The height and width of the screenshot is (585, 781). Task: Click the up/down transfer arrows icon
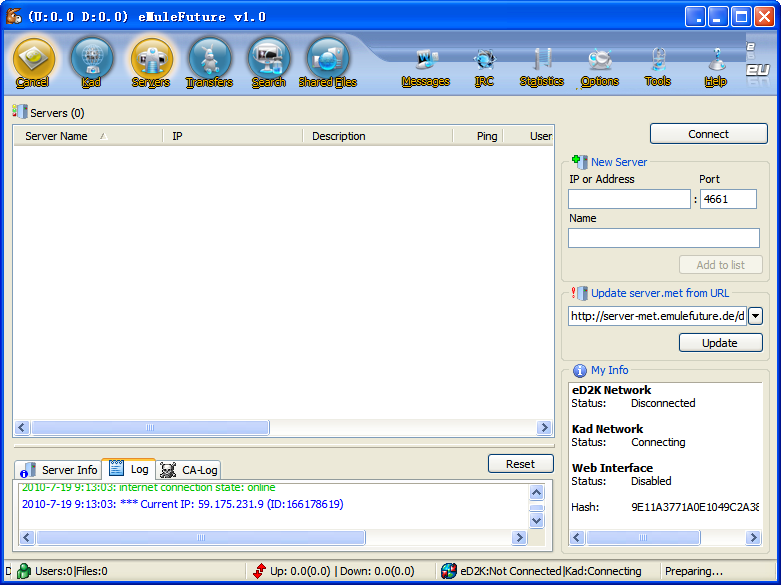(x=259, y=571)
